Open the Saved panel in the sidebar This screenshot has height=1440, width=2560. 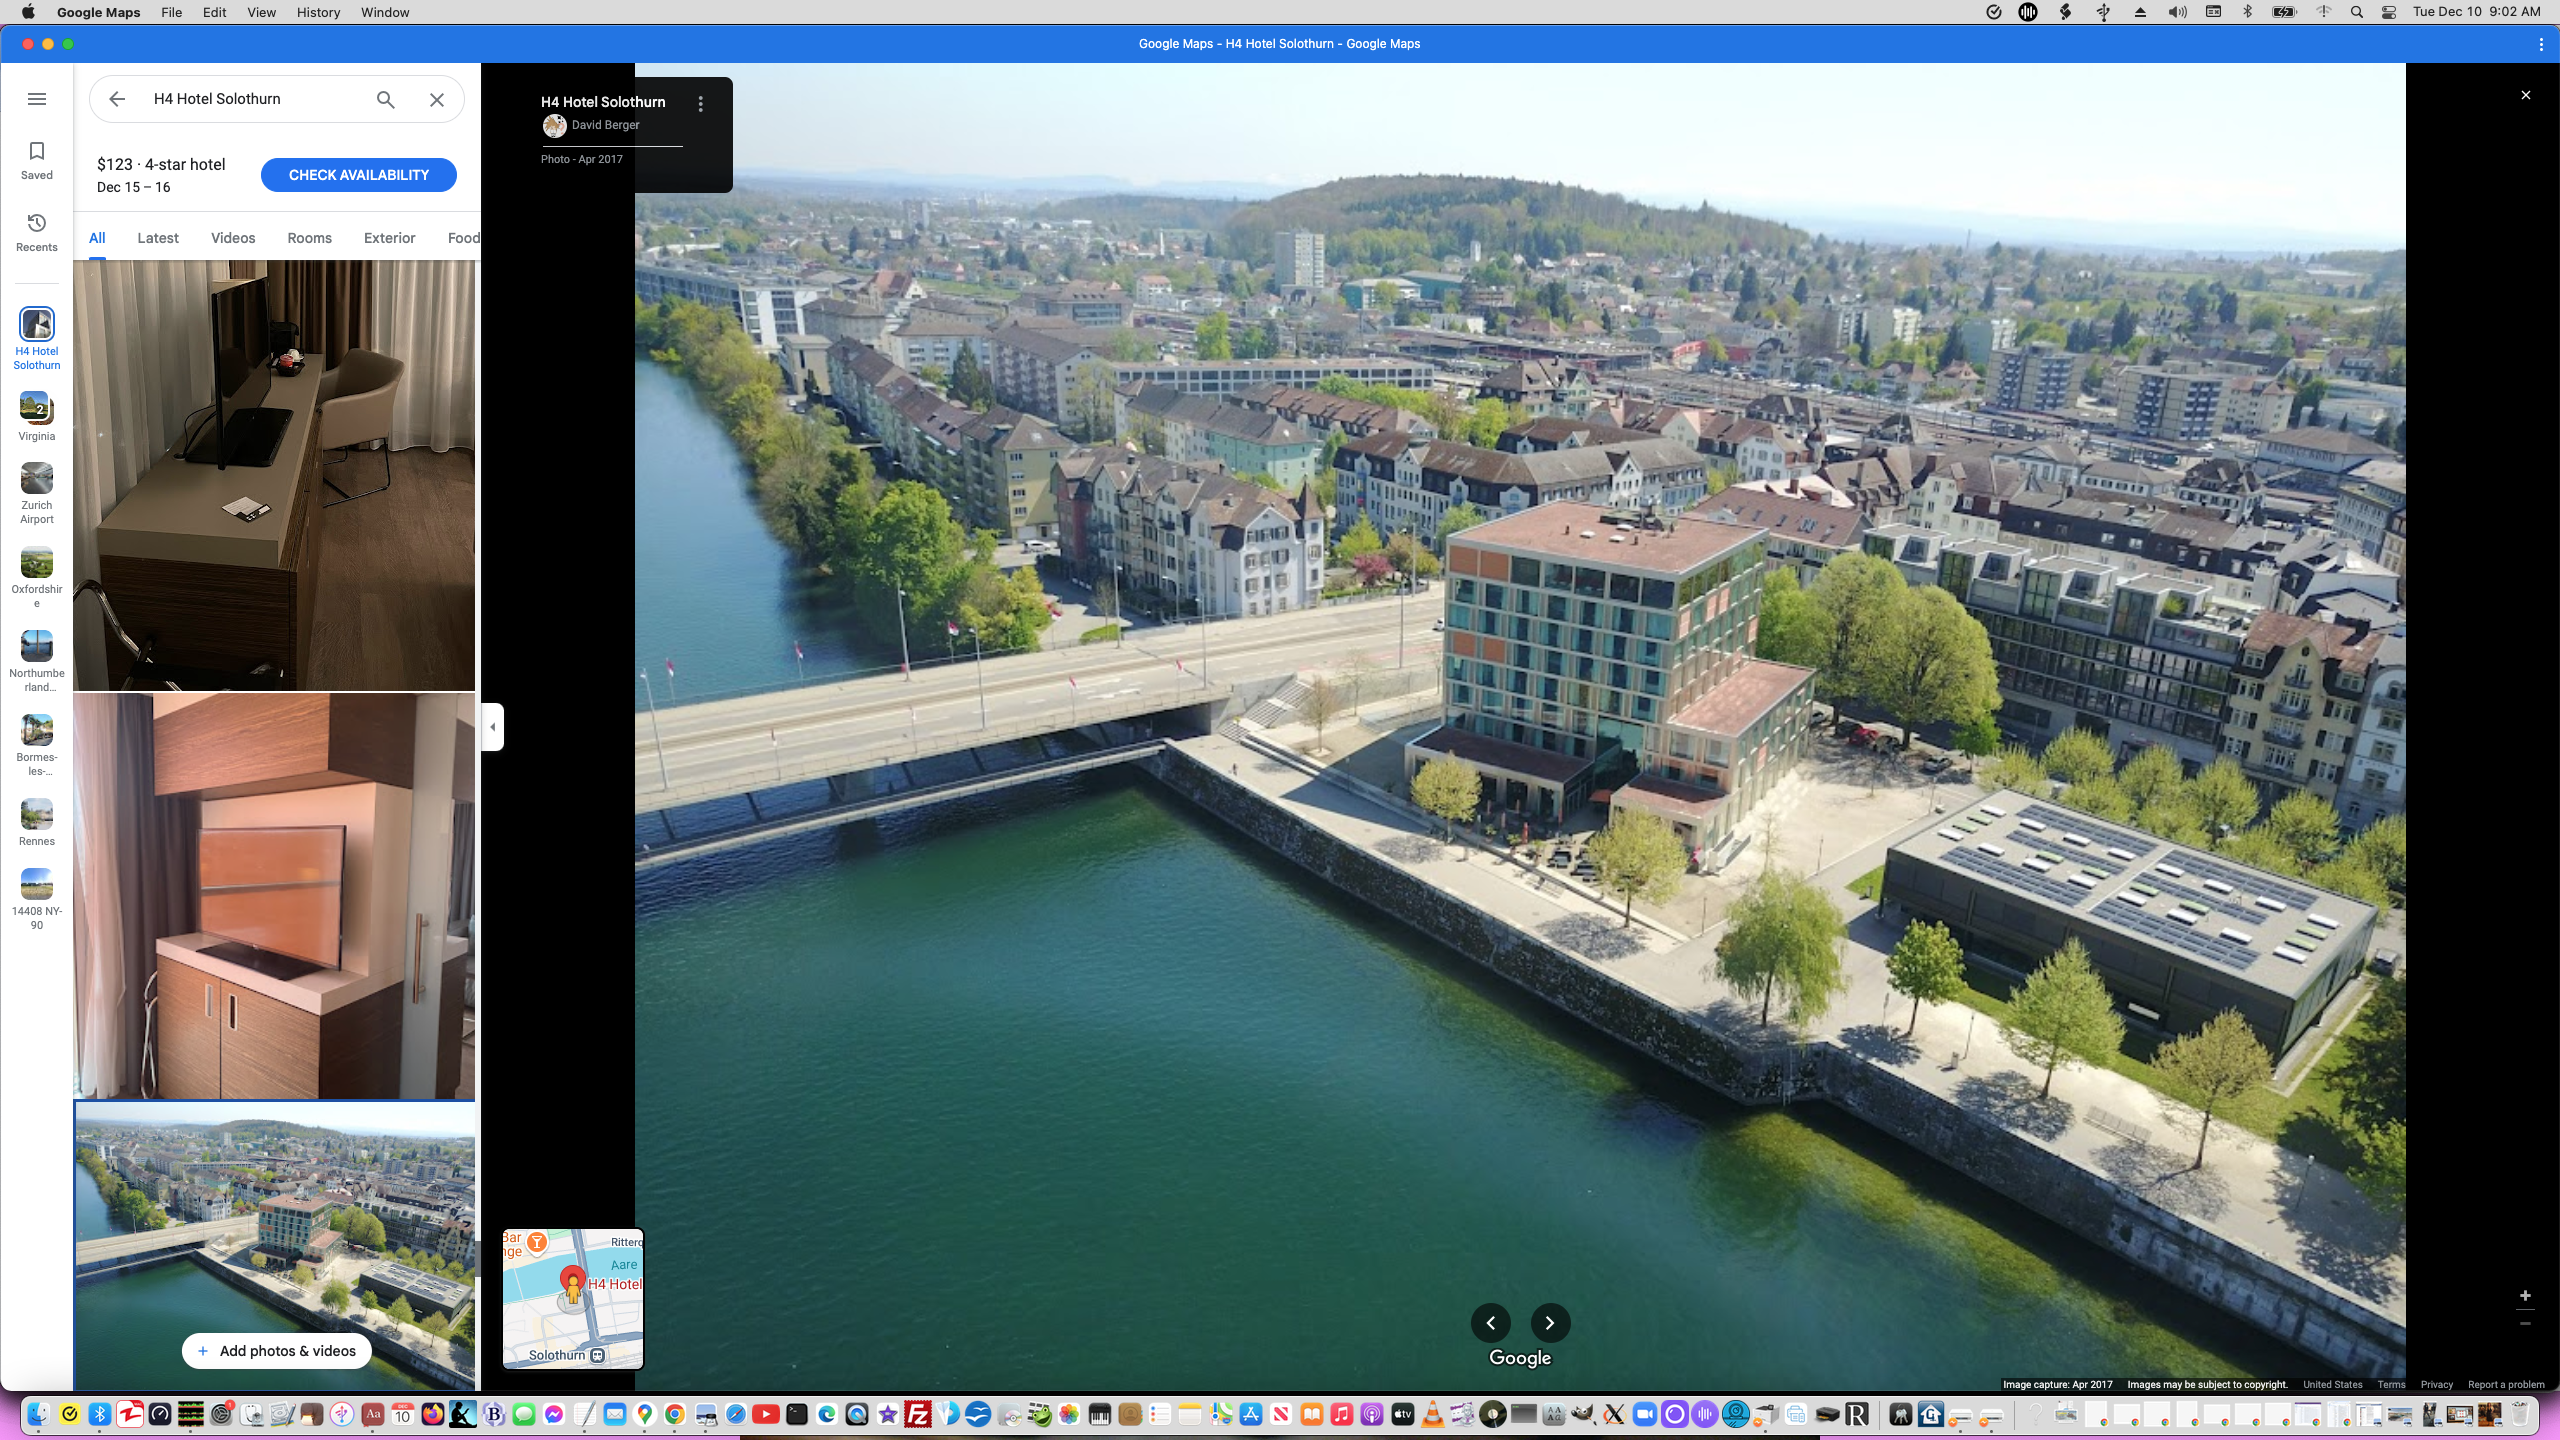click(36, 159)
